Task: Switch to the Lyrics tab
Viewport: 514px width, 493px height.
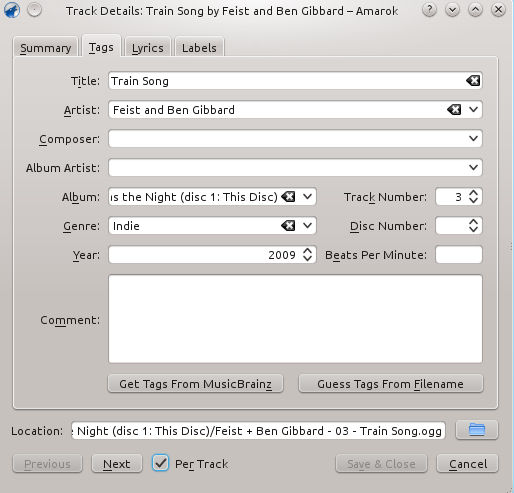Action: pos(148,48)
